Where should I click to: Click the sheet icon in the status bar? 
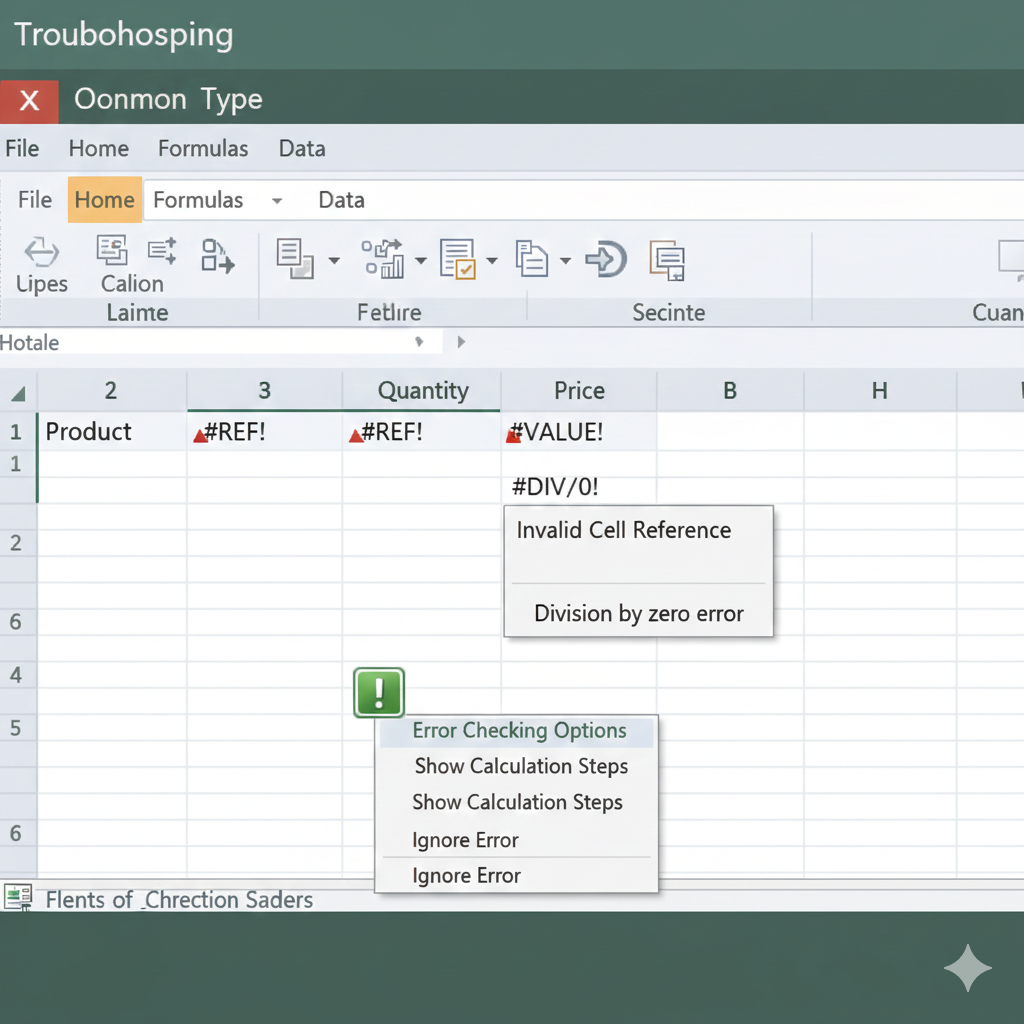(18, 897)
